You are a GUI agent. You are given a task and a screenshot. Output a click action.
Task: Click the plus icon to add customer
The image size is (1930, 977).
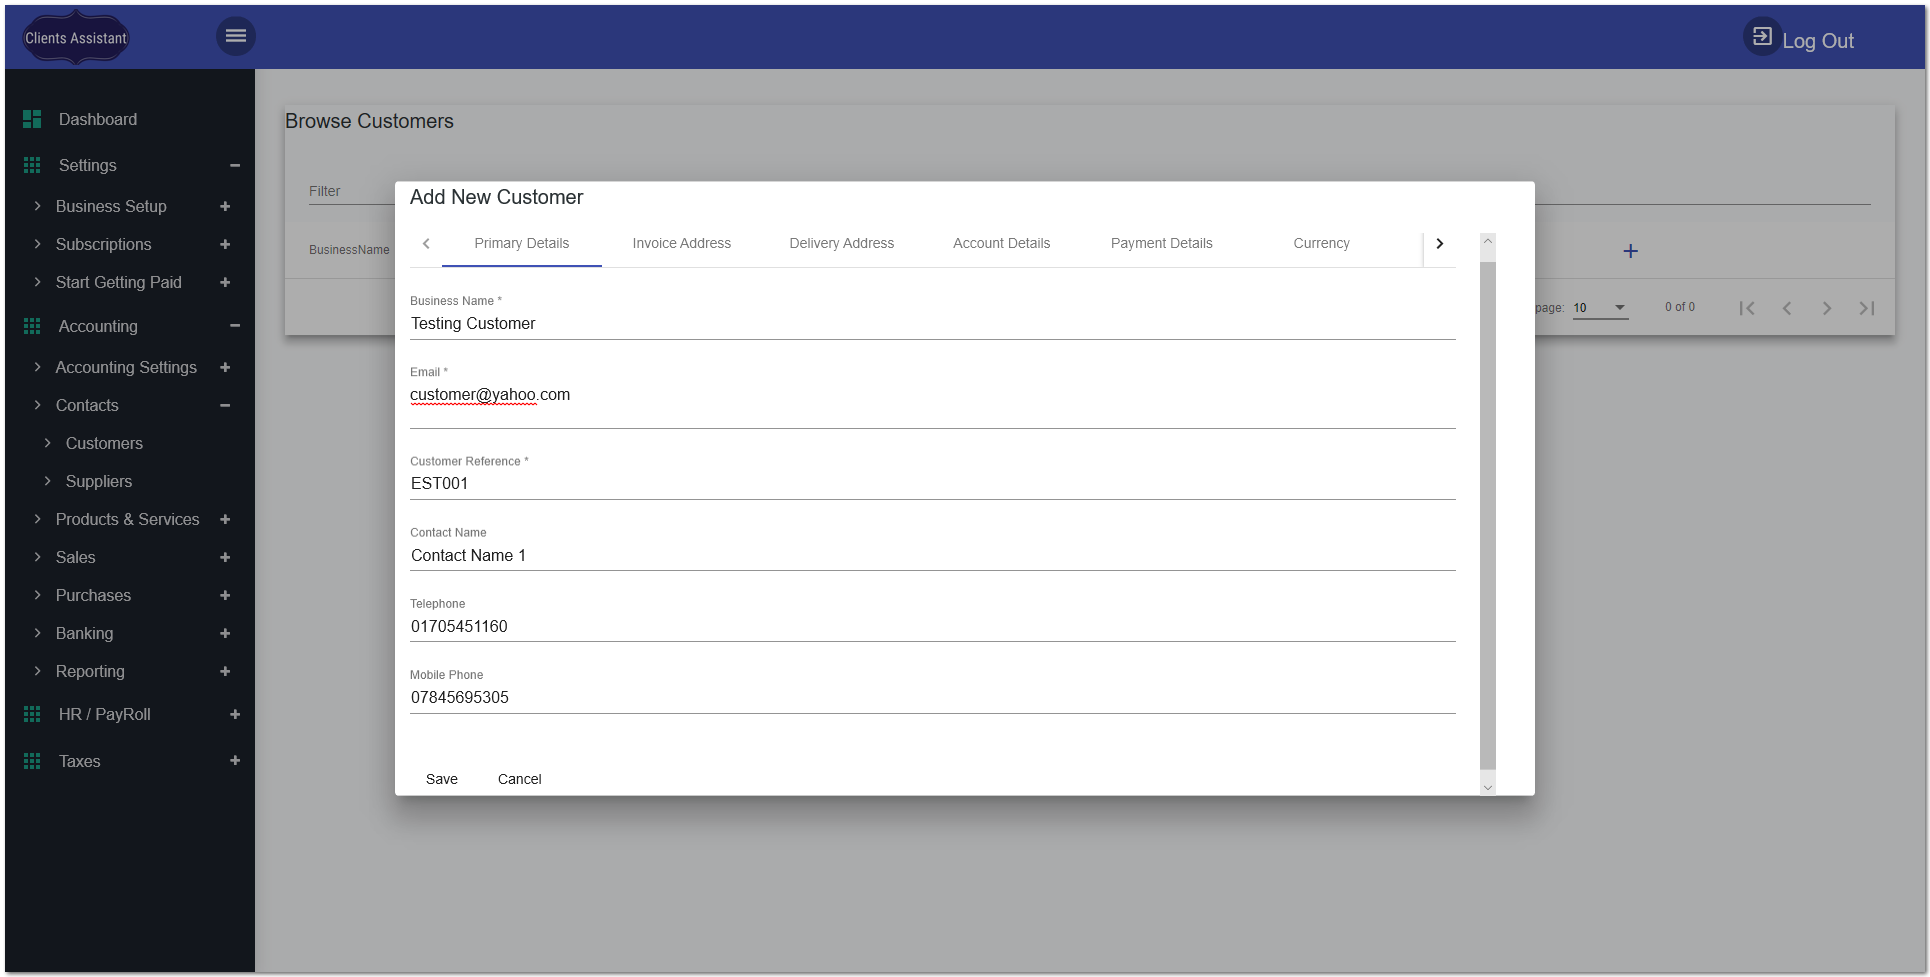coord(1631,251)
